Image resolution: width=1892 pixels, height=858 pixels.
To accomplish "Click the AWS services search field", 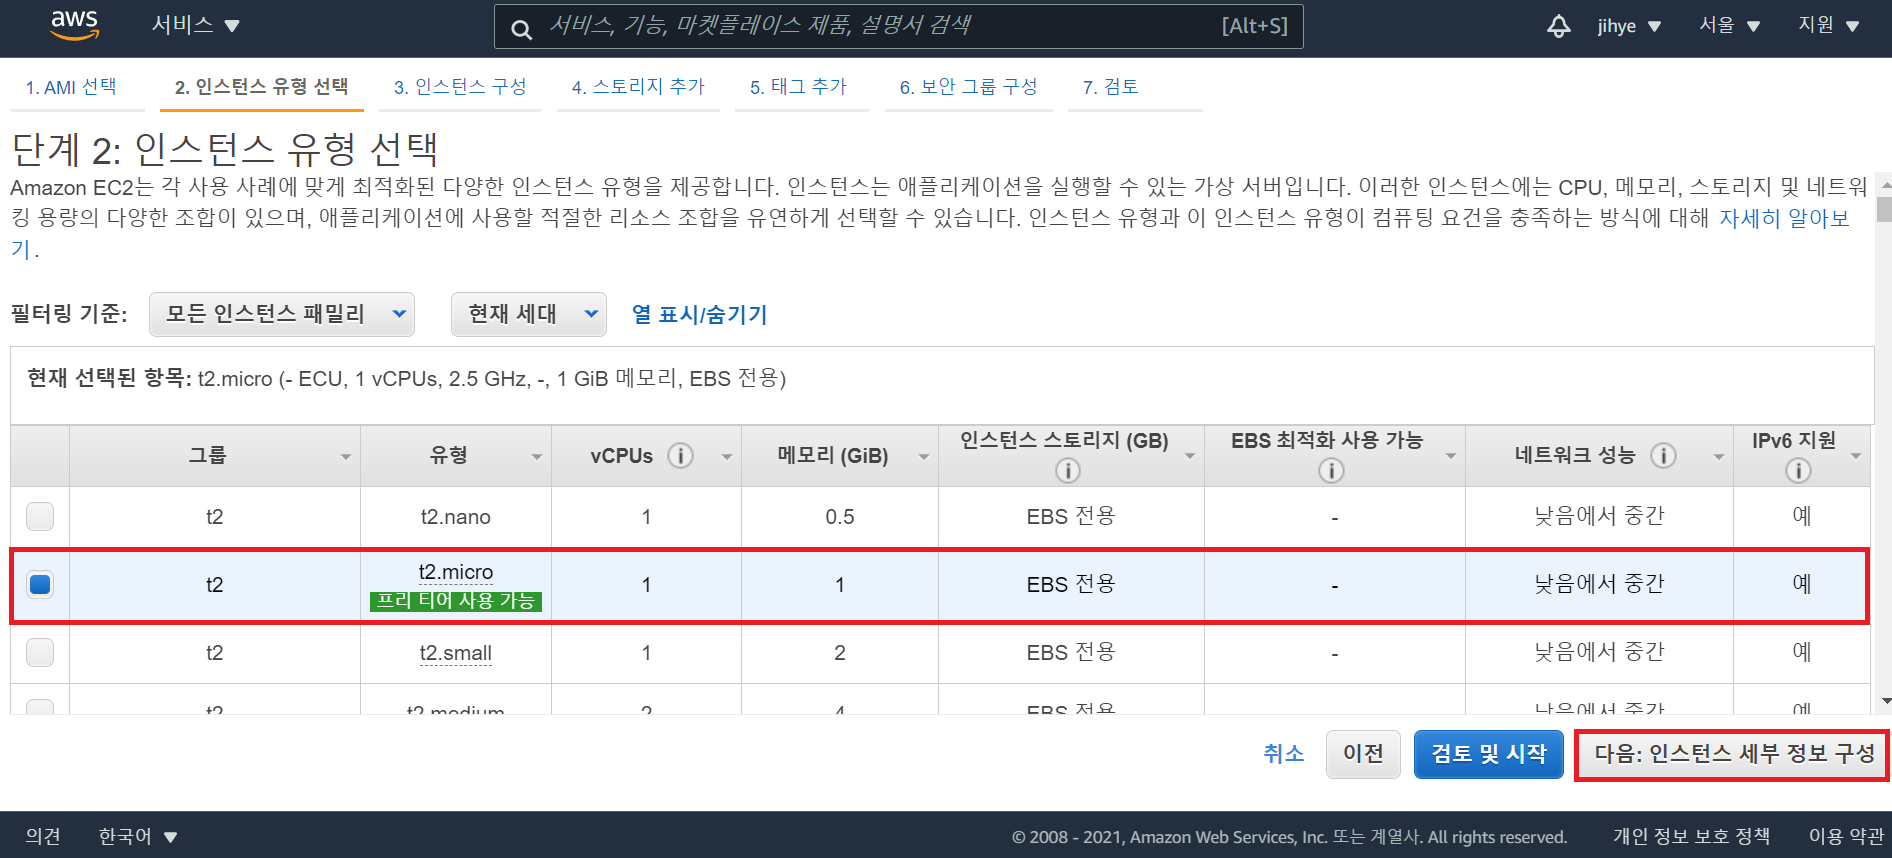I will (x=898, y=27).
